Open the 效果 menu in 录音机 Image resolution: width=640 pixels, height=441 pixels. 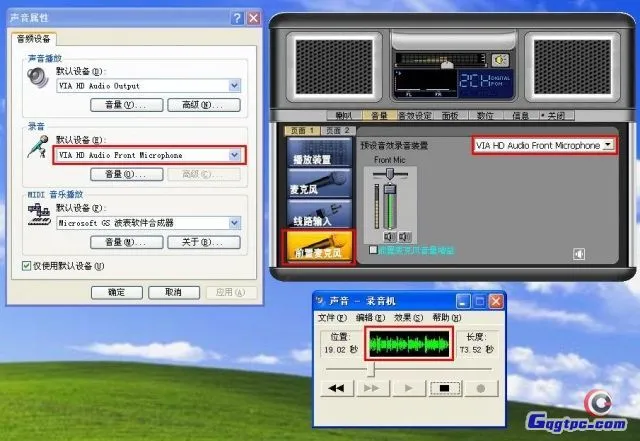click(408, 318)
